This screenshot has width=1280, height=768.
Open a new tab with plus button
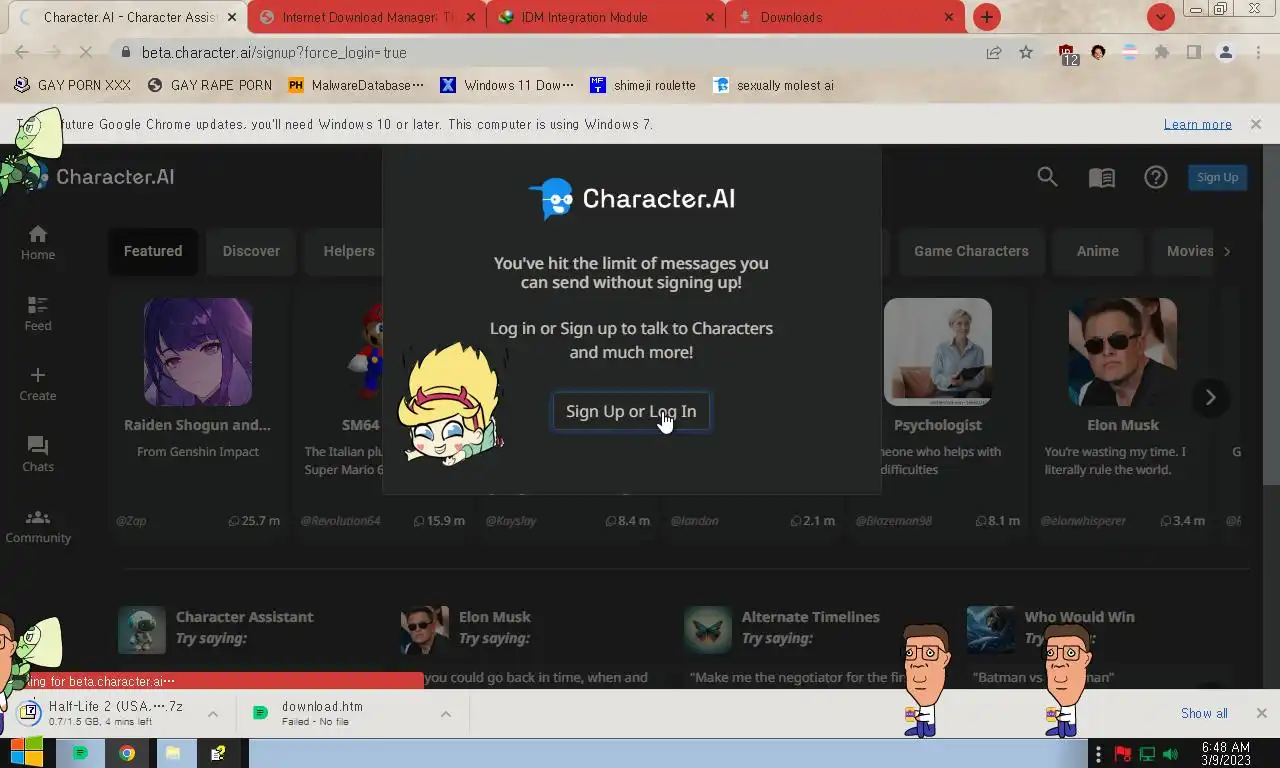coord(987,17)
